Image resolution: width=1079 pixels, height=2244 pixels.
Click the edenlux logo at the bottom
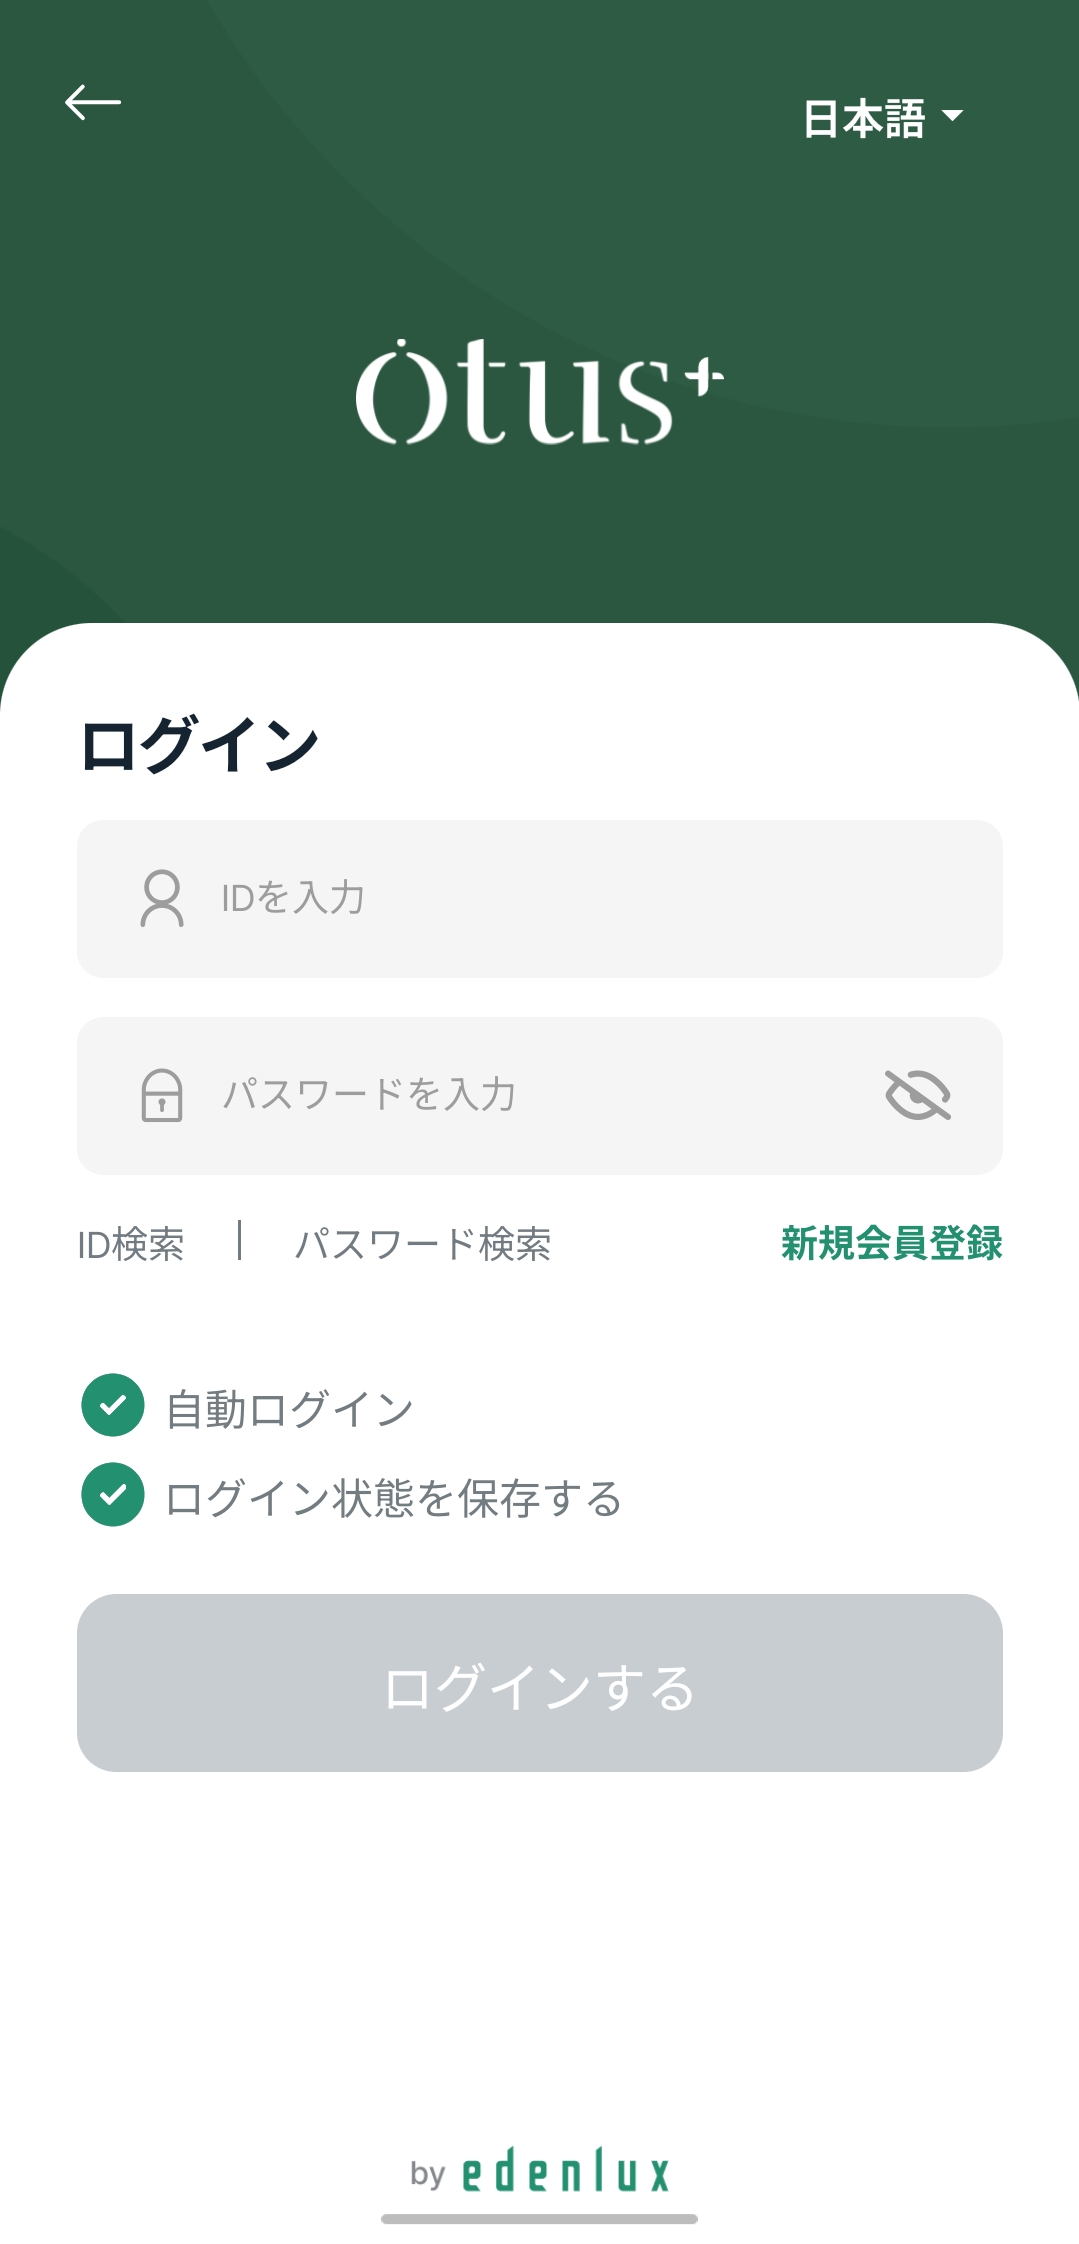565,2170
